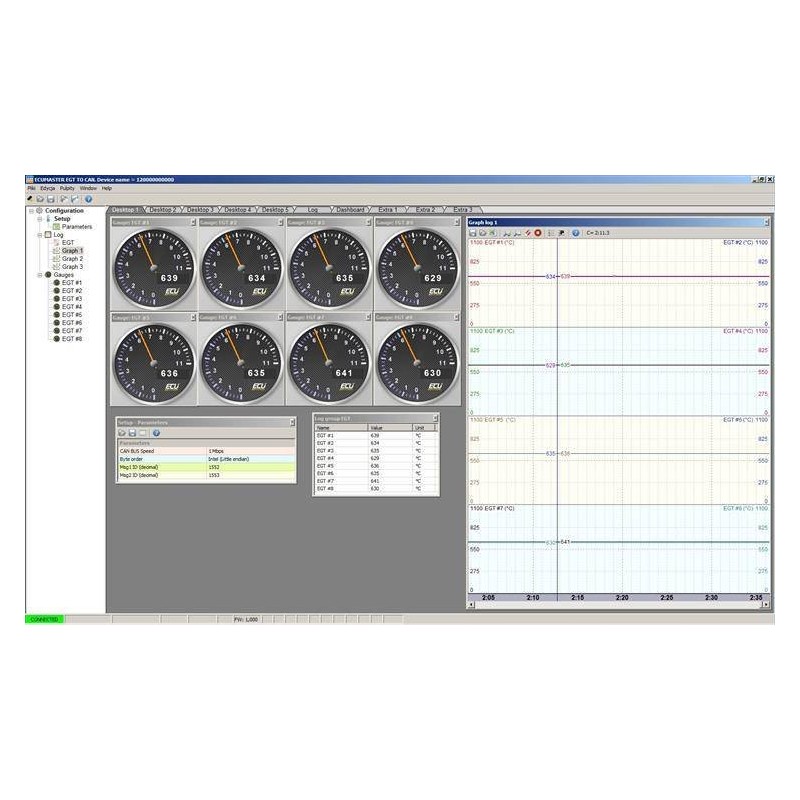Select the CAN BUS Speed parameter value
The image size is (800, 800).
click(x=250, y=451)
